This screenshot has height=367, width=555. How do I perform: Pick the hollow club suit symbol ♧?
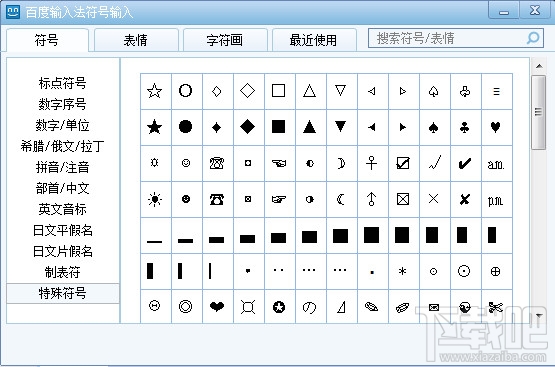pos(464,91)
